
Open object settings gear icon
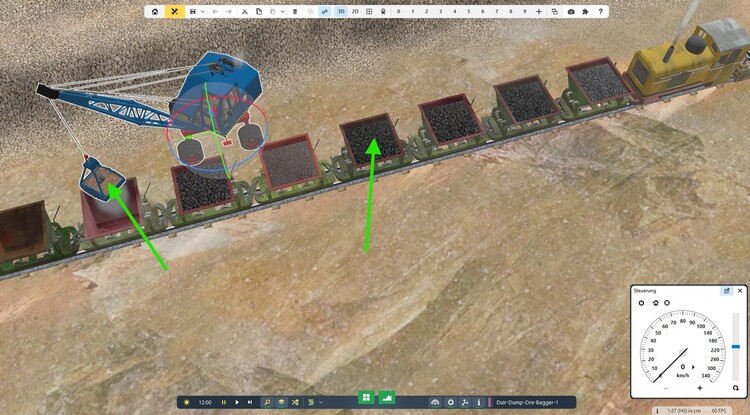pyautogui.click(x=451, y=403)
